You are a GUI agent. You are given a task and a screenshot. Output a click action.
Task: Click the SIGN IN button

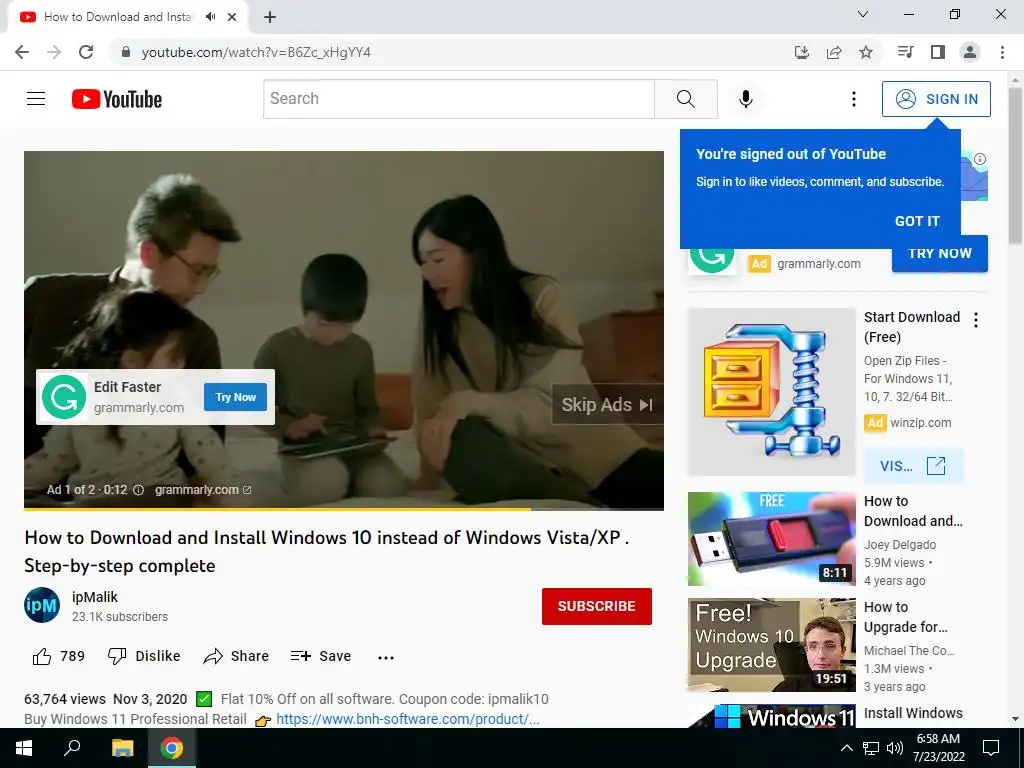[936, 99]
